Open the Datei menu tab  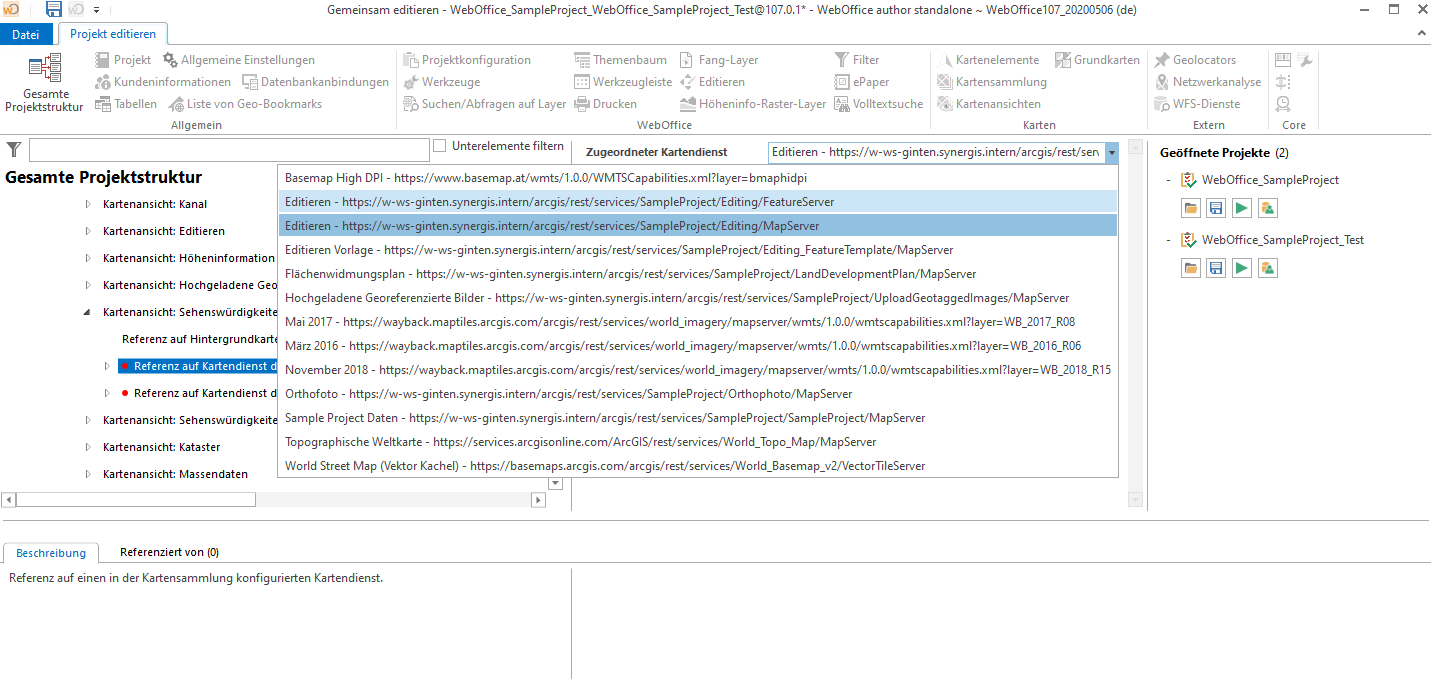26,33
